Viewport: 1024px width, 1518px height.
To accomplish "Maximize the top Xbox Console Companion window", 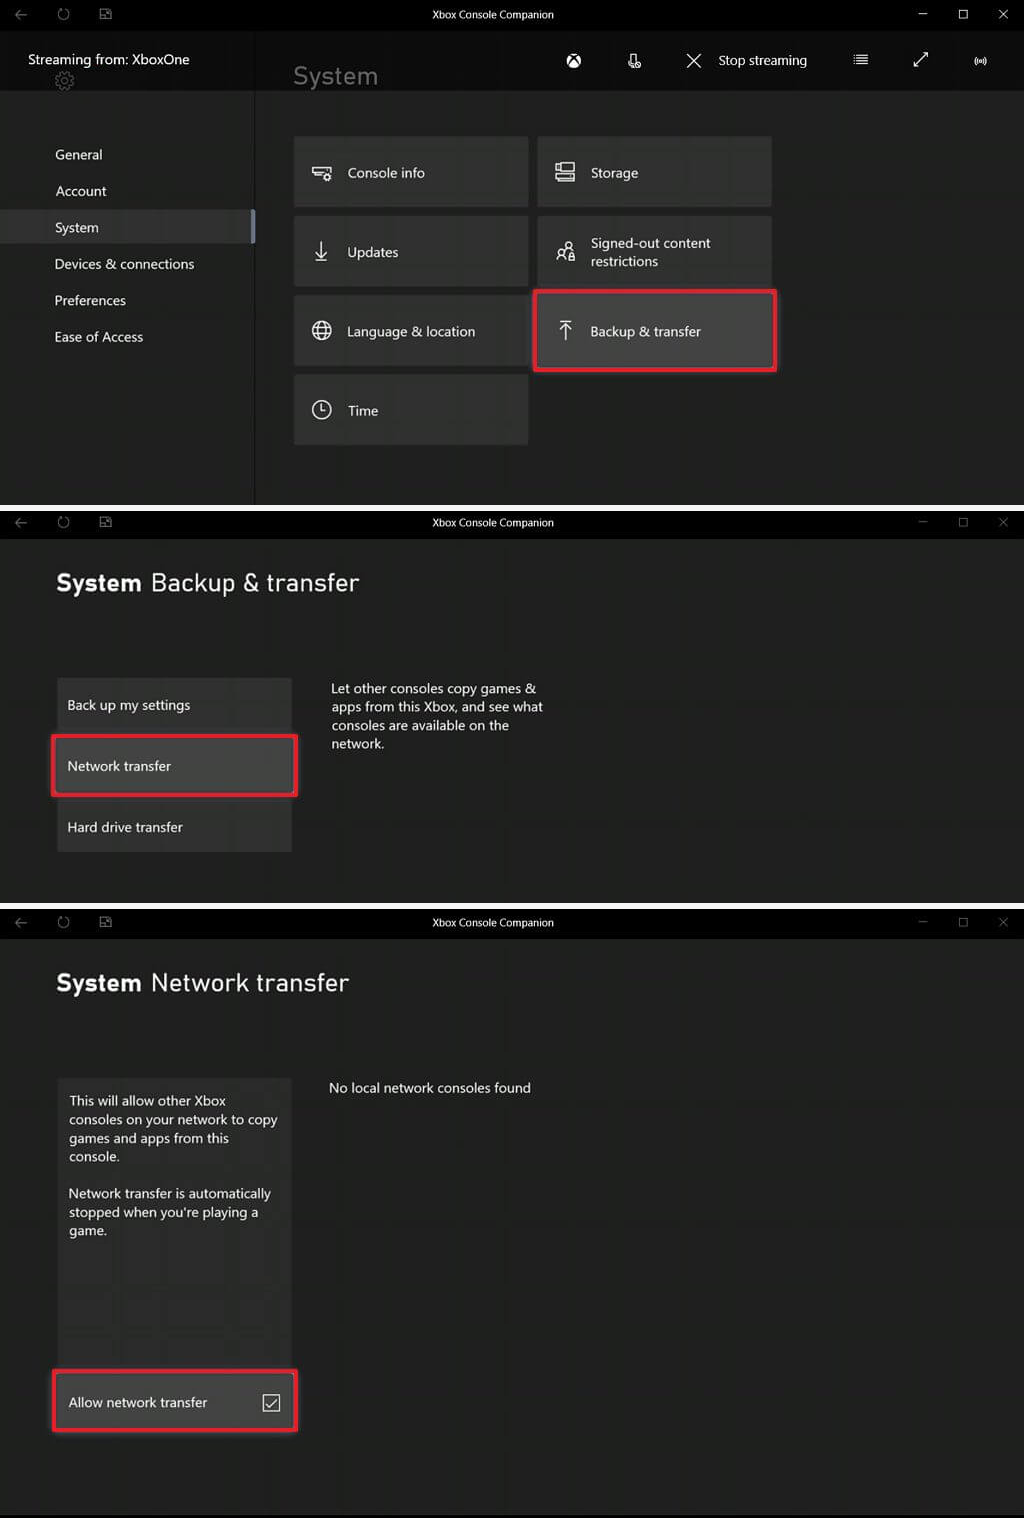I will pyautogui.click(x=963, y=14).
